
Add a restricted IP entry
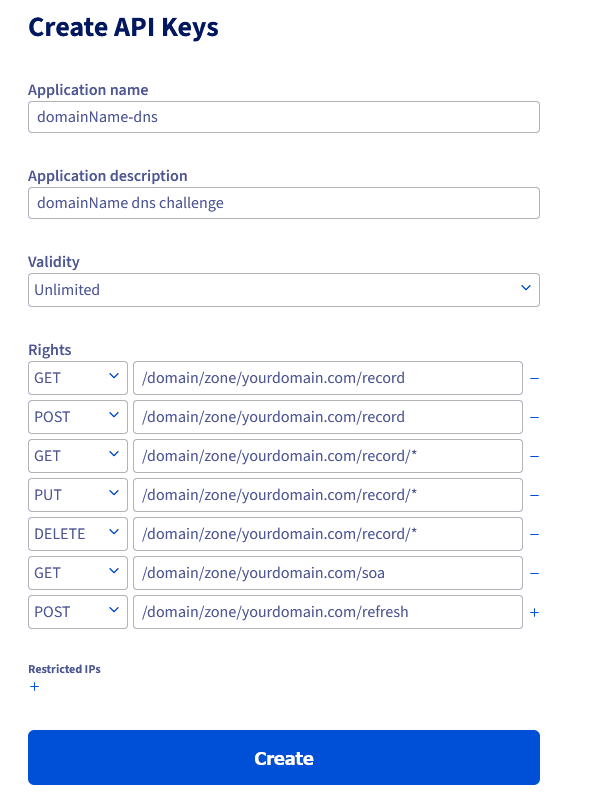(x=34, y=687)
